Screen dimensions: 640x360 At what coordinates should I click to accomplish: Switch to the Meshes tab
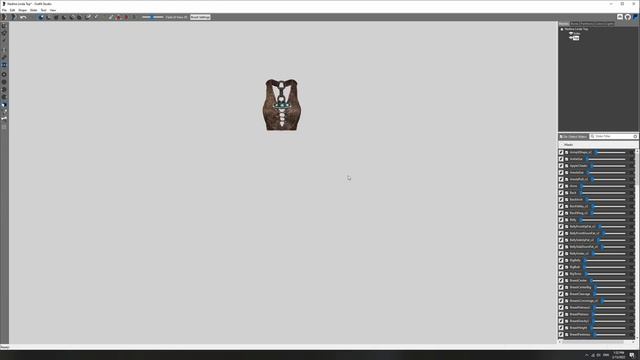(564, 24)
